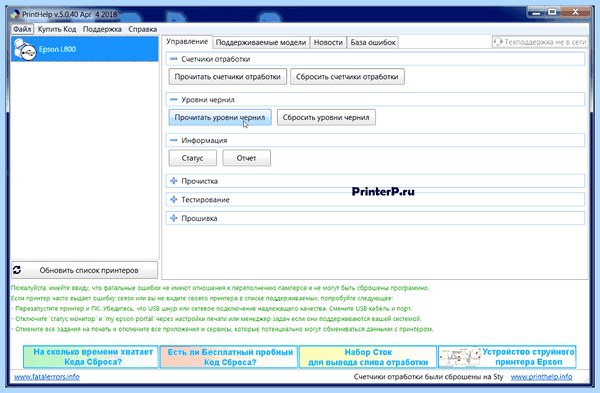Click the Статус button
The image size is (600, 393).
192,158
